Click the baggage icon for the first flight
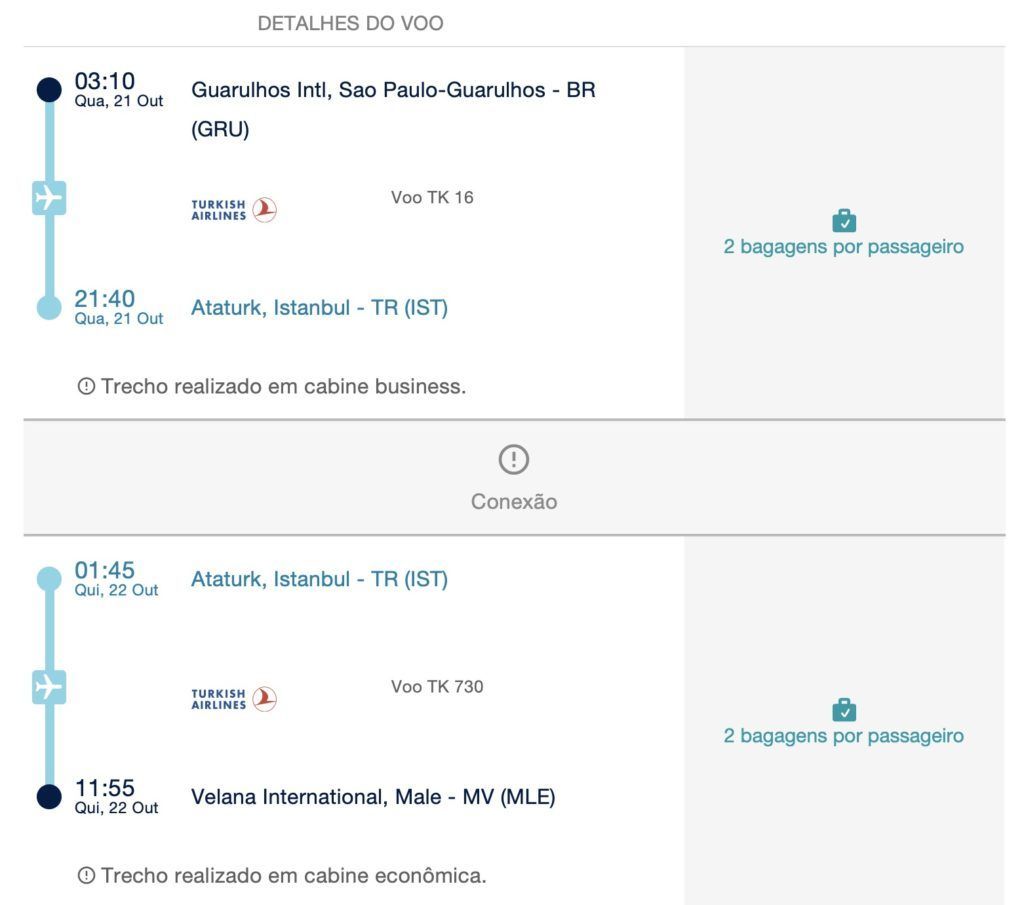 (x=844, y=221)
